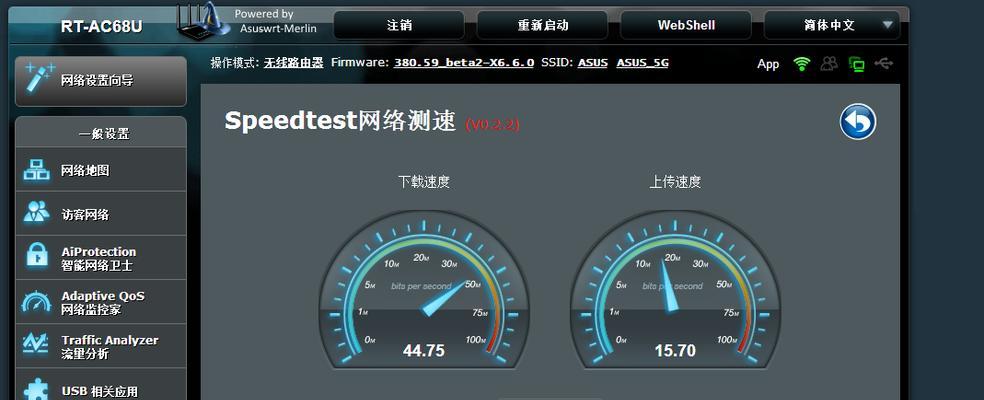984x400 pixels.
Task: Click the 15.70 upload value
Action: coord(675,350)
